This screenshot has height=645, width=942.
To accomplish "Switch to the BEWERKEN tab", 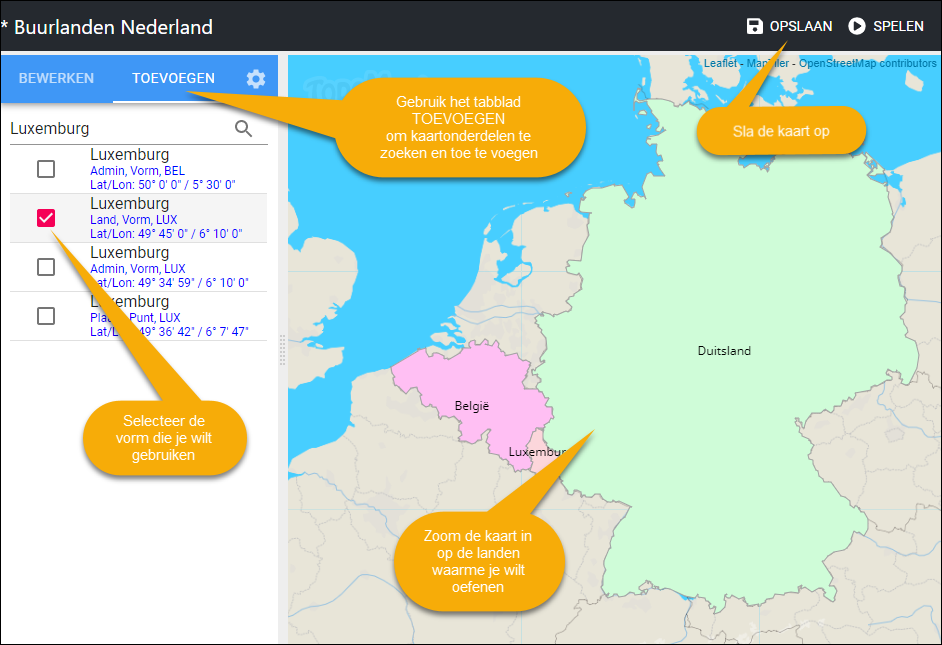I will (x=56, y=78).
